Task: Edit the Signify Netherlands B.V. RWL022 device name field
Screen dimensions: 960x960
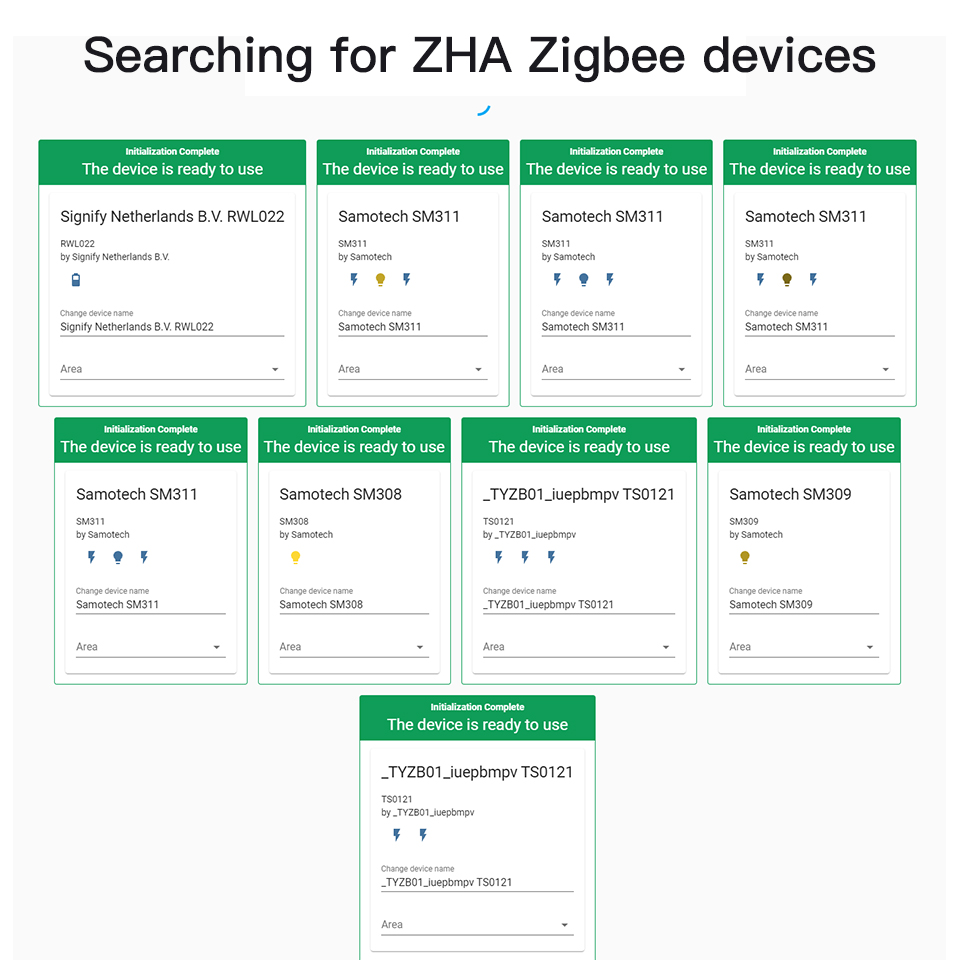Action: pyautogui.click(x=172, y=327)
